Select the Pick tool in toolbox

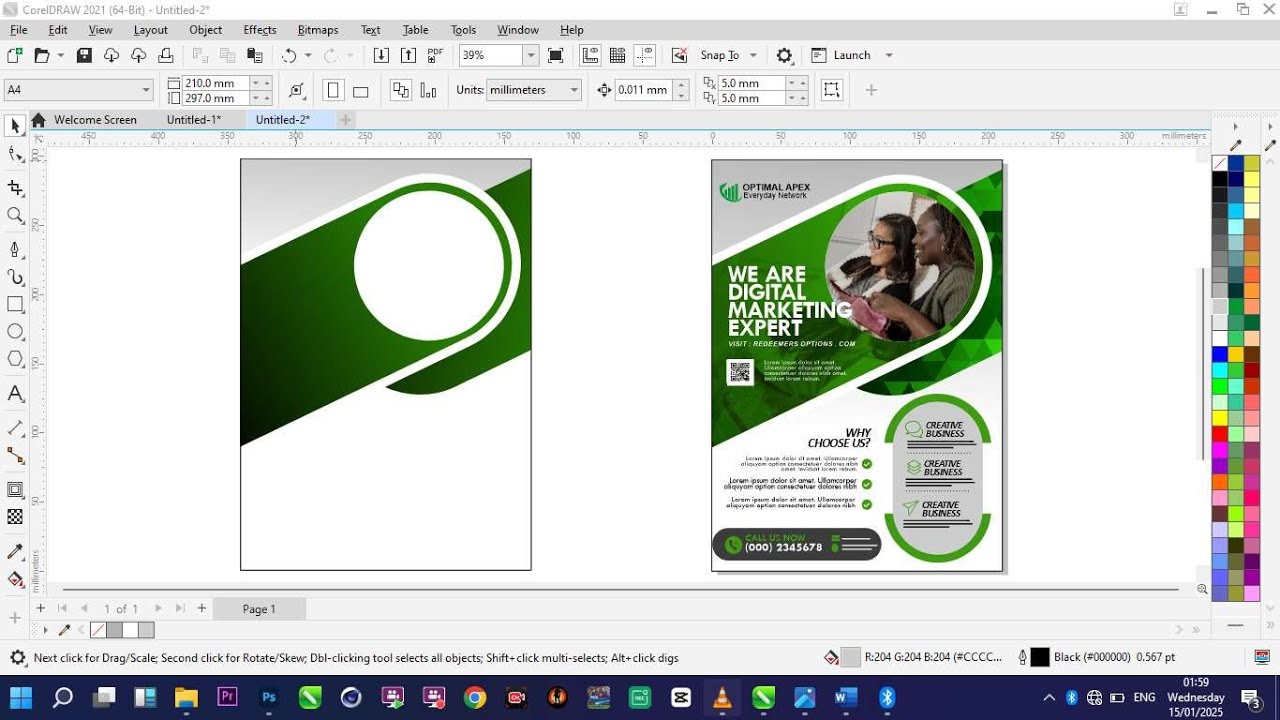point(15,126)
